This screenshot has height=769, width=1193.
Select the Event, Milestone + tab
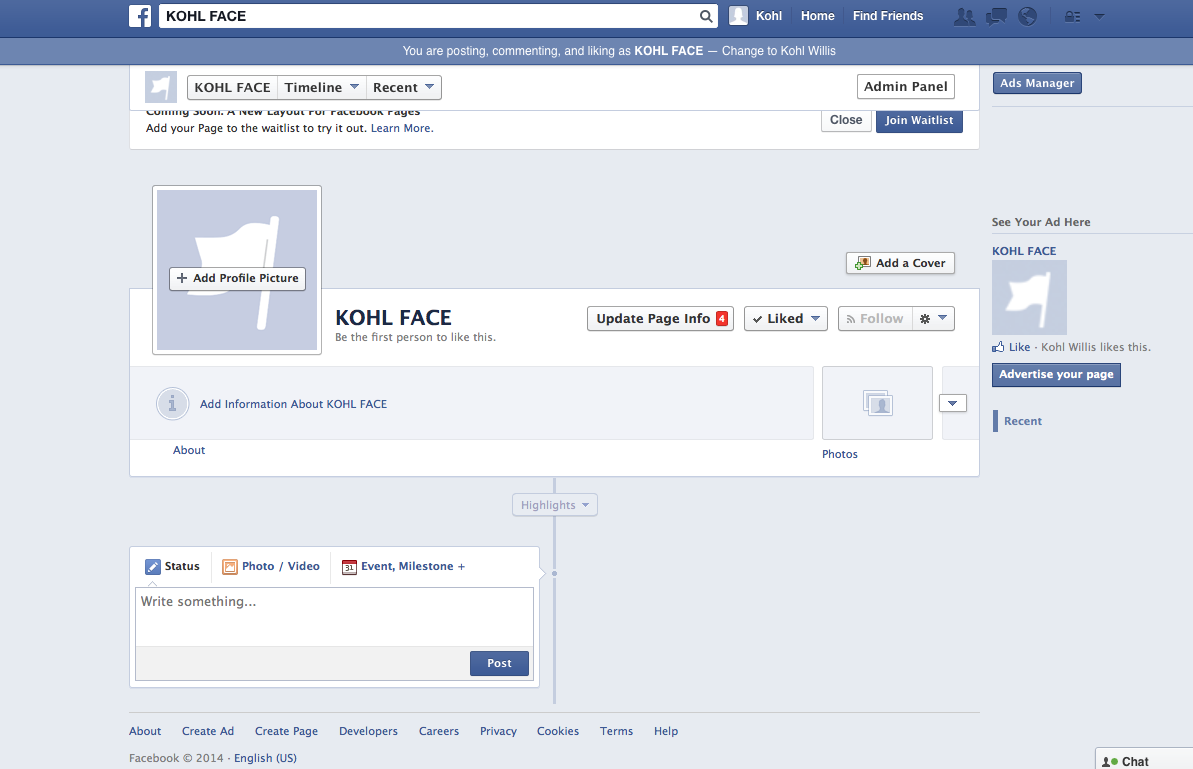tap(403, 567)
